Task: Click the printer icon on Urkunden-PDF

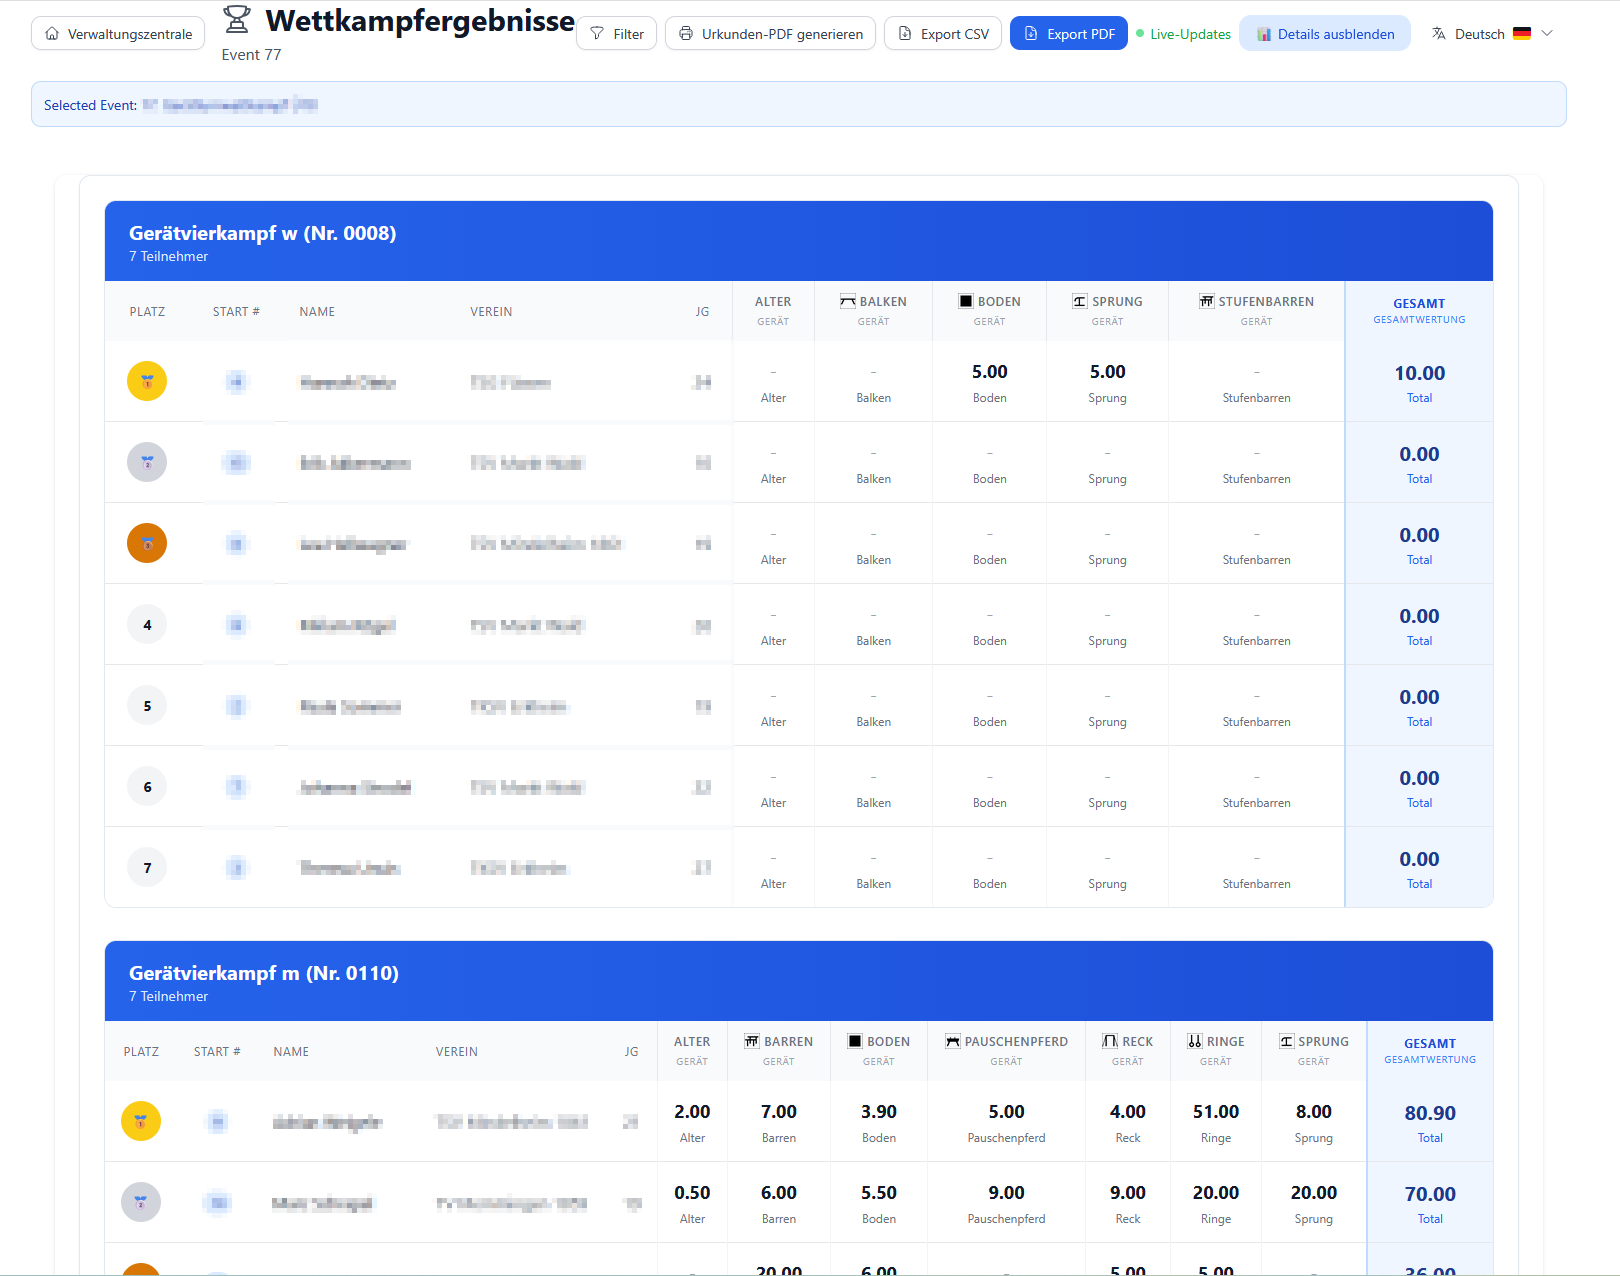Action: (686, 34)
